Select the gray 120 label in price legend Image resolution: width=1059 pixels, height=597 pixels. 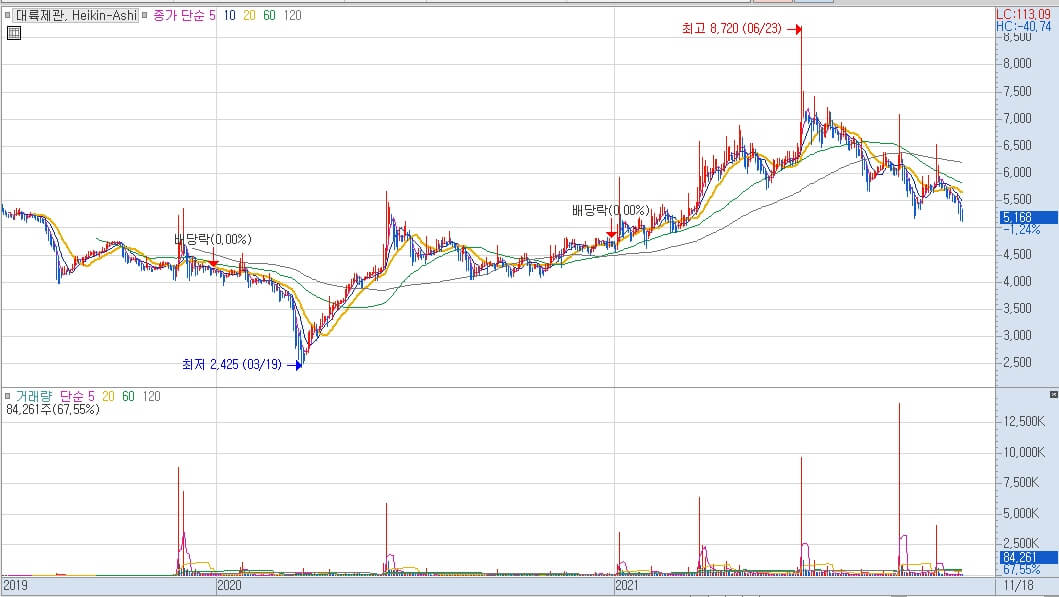click(292, 15)
